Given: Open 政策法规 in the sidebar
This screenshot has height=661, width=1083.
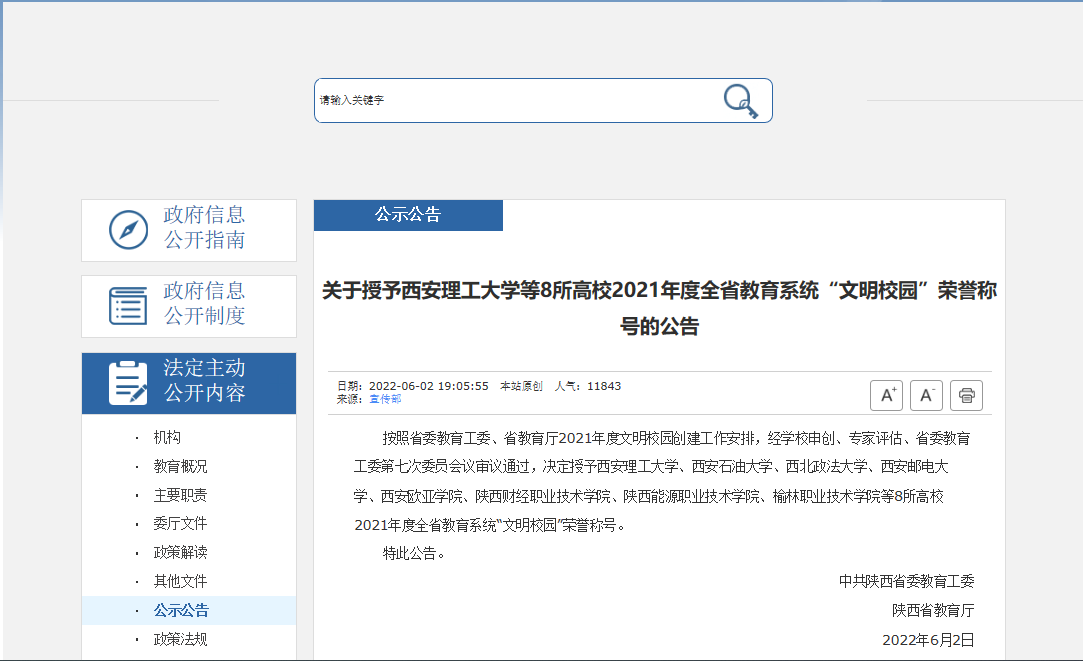Looking at the screenshot, I should (180, 639).
